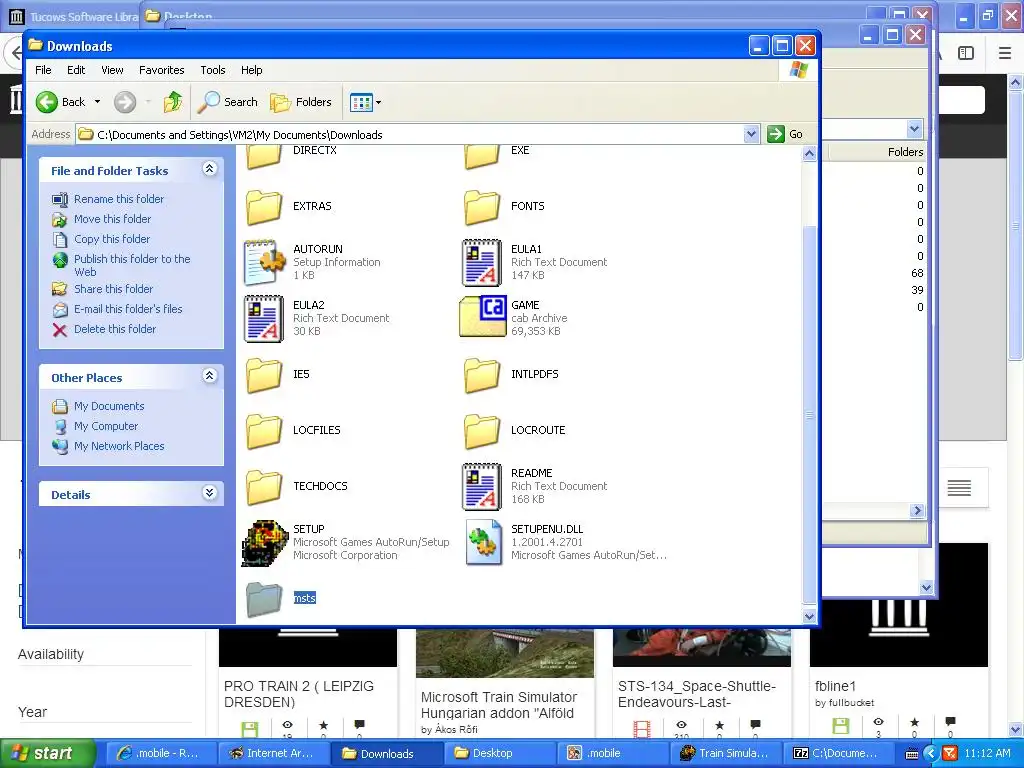
Task: Go to My Computer in Other Places
Action: [106, 426]
